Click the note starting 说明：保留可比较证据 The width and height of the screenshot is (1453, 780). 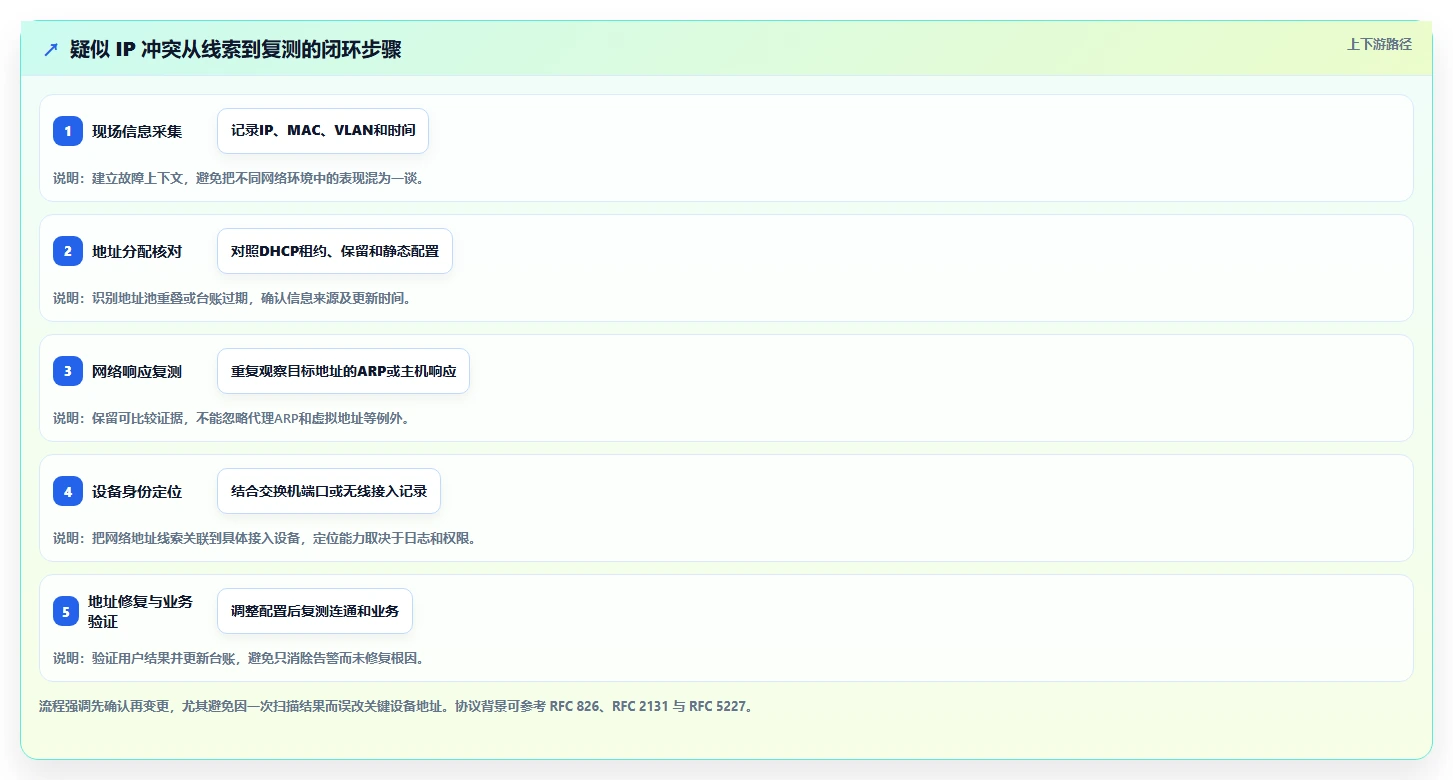(232, 418)
